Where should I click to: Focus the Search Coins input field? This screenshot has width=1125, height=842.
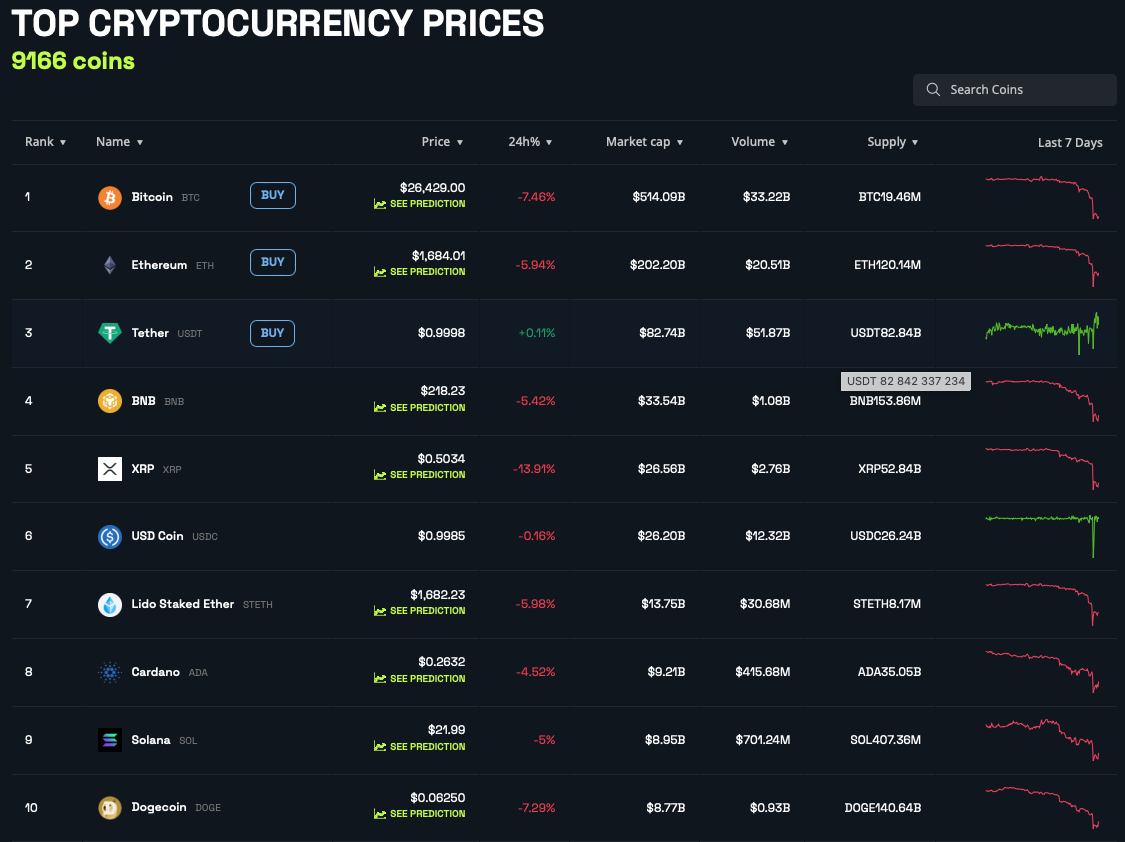pos(1015,90)
